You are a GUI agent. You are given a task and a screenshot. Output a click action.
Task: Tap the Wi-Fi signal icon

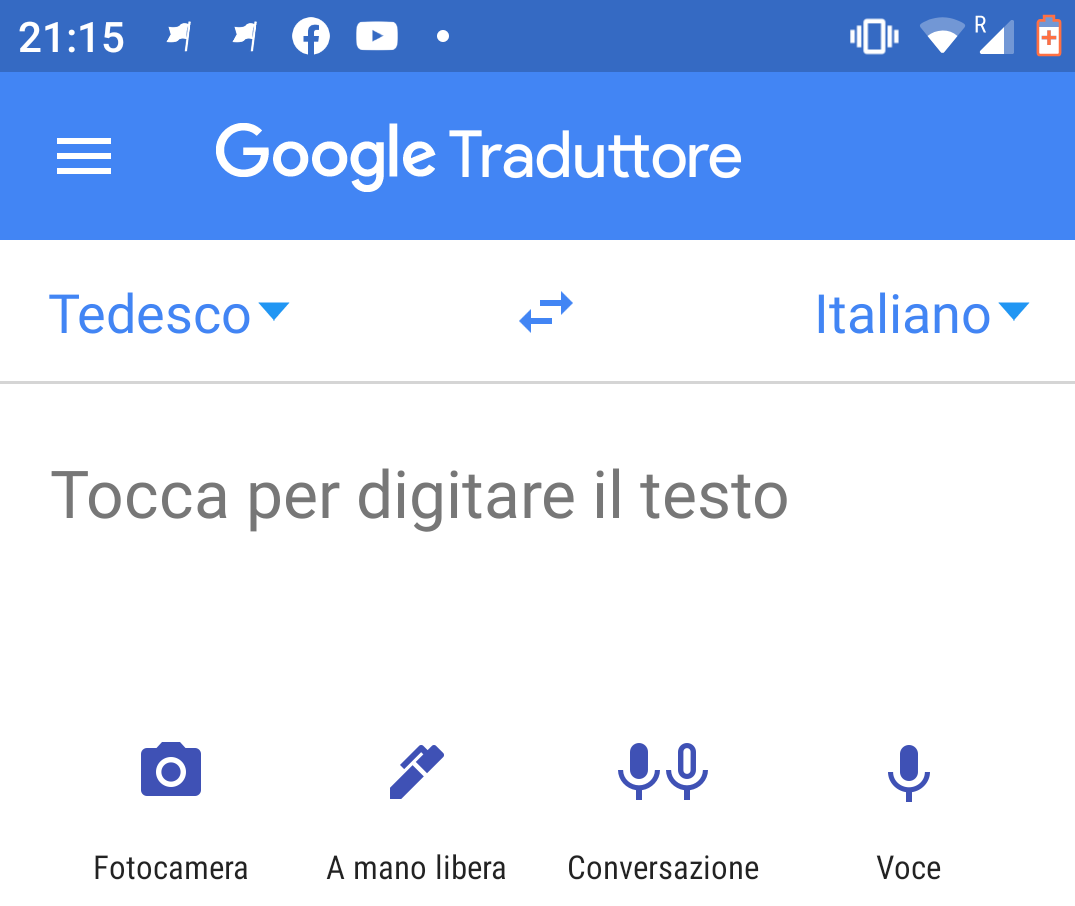point(942,36)
